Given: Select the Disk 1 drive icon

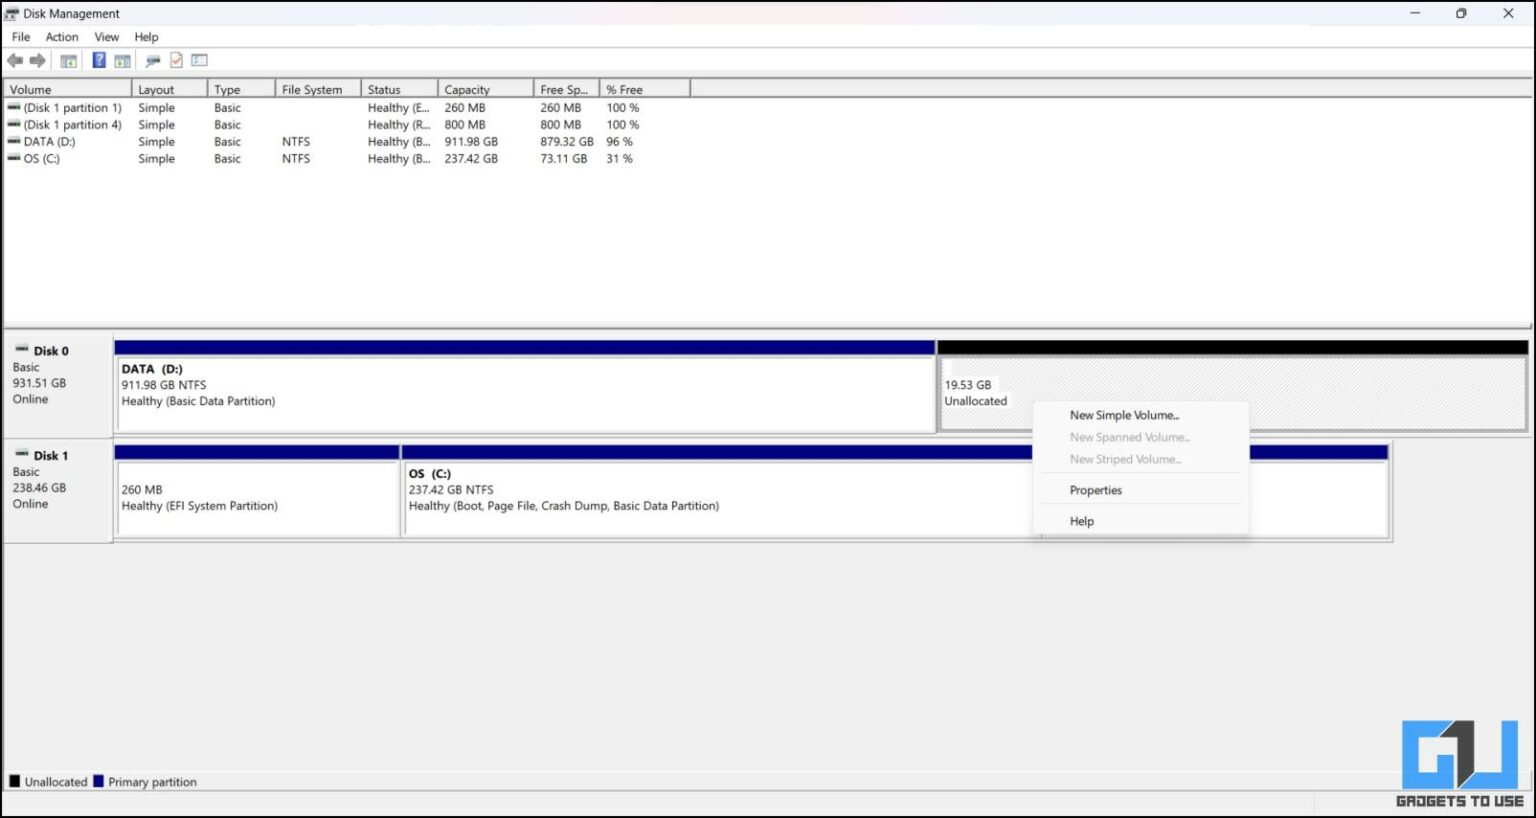Looking at the screenshot, I should (x=22, y=455).
